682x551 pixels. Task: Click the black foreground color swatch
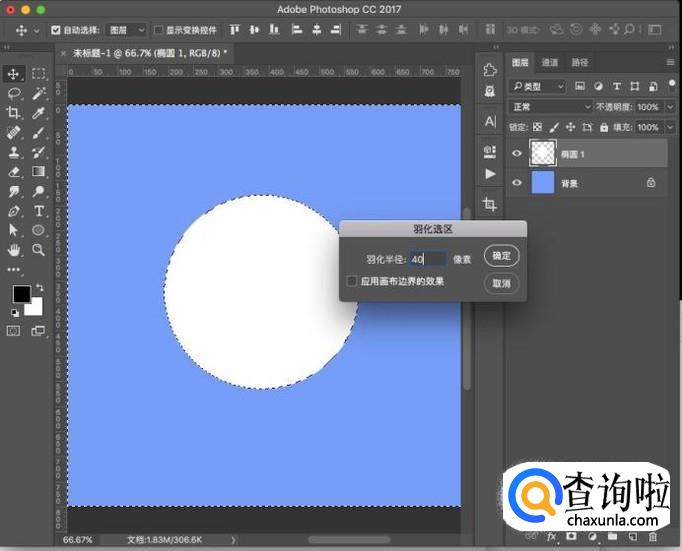tap(21, 294)
